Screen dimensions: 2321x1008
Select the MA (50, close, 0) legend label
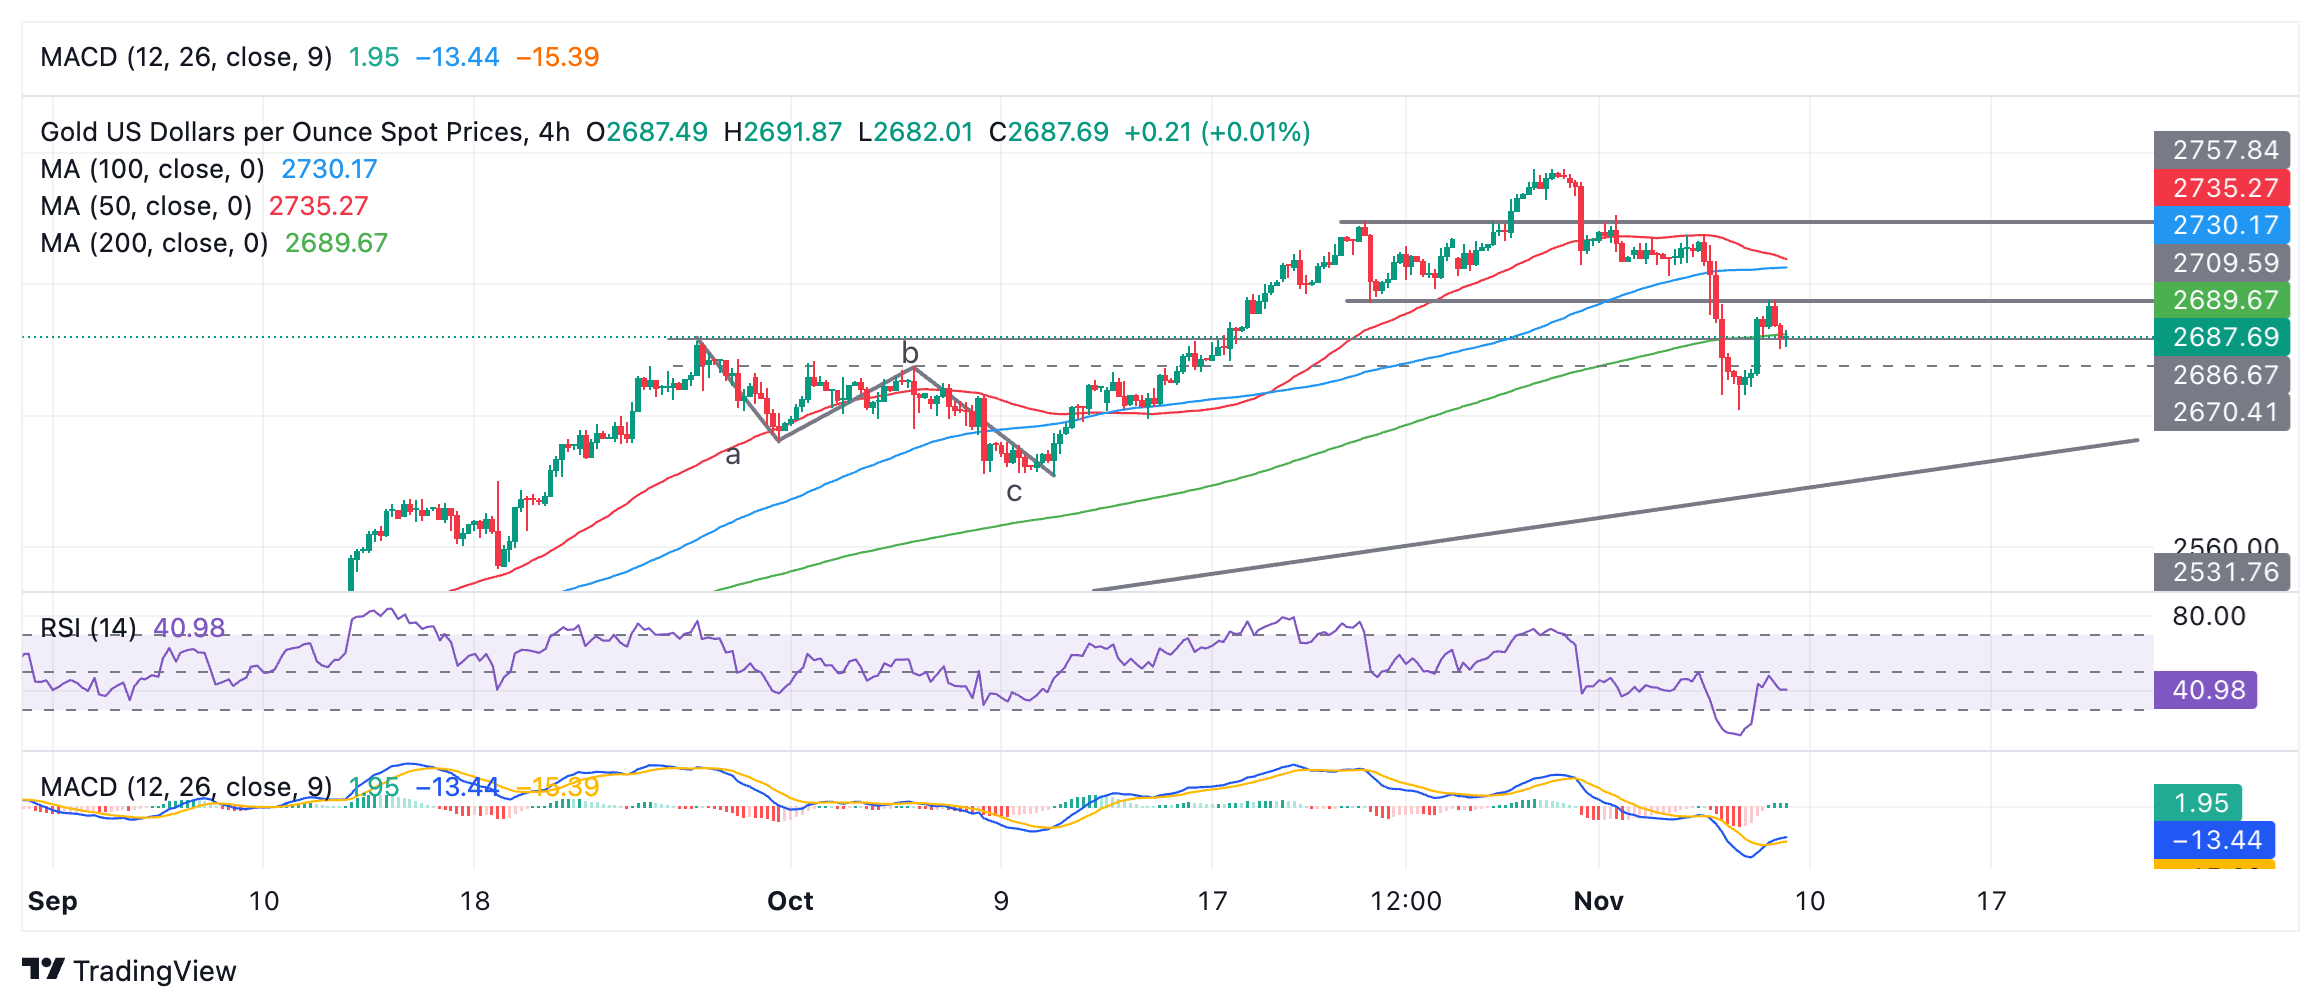click(x=146, y=206)
